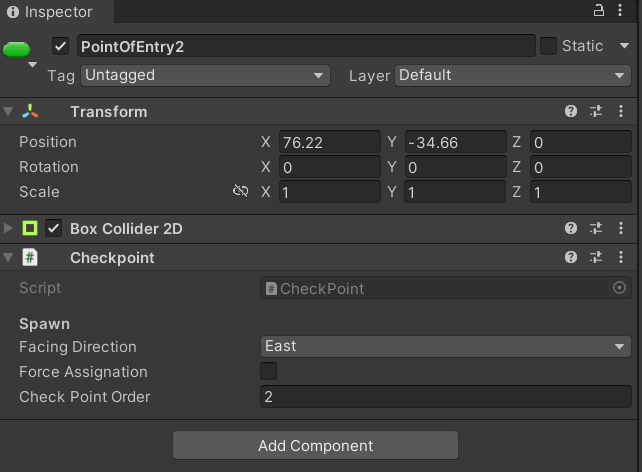The width and height of the screenshot is (642, 472).
Task: Click the Box Collider 2D title
Action: pos(126,228)
